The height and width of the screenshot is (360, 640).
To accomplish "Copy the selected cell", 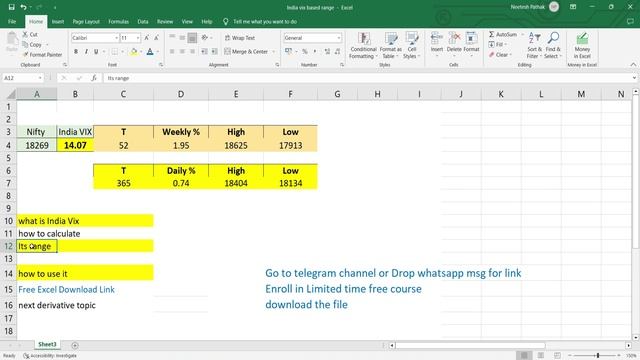I will tap(32, 44).
